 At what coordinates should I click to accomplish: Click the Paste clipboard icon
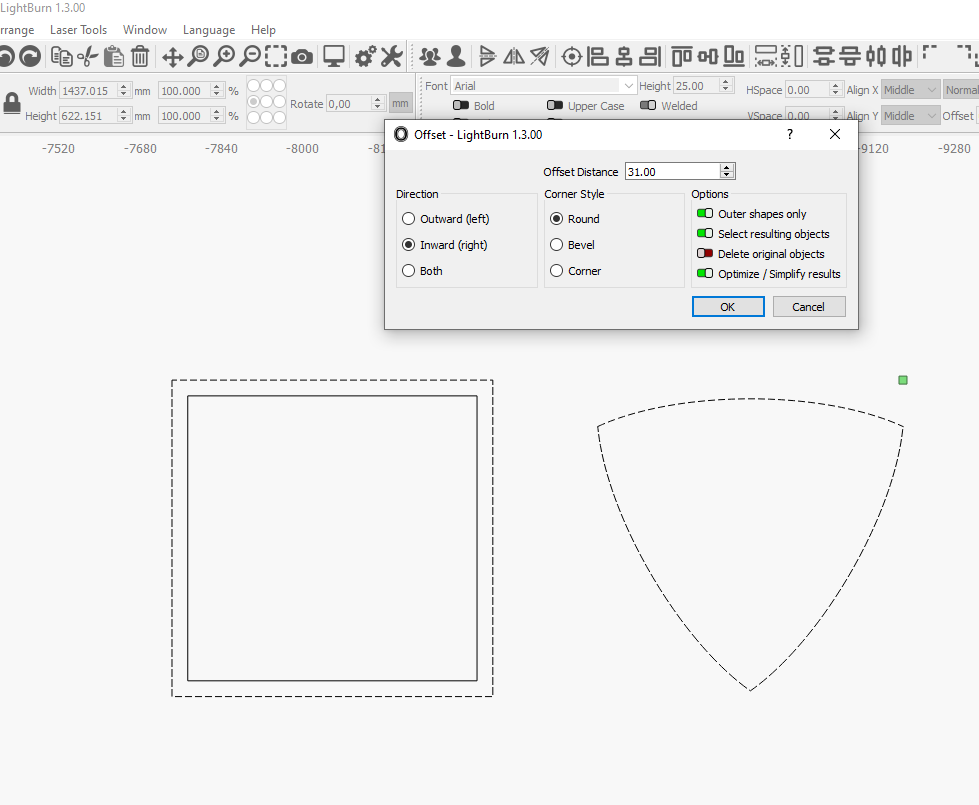click(x=114, y=57)
